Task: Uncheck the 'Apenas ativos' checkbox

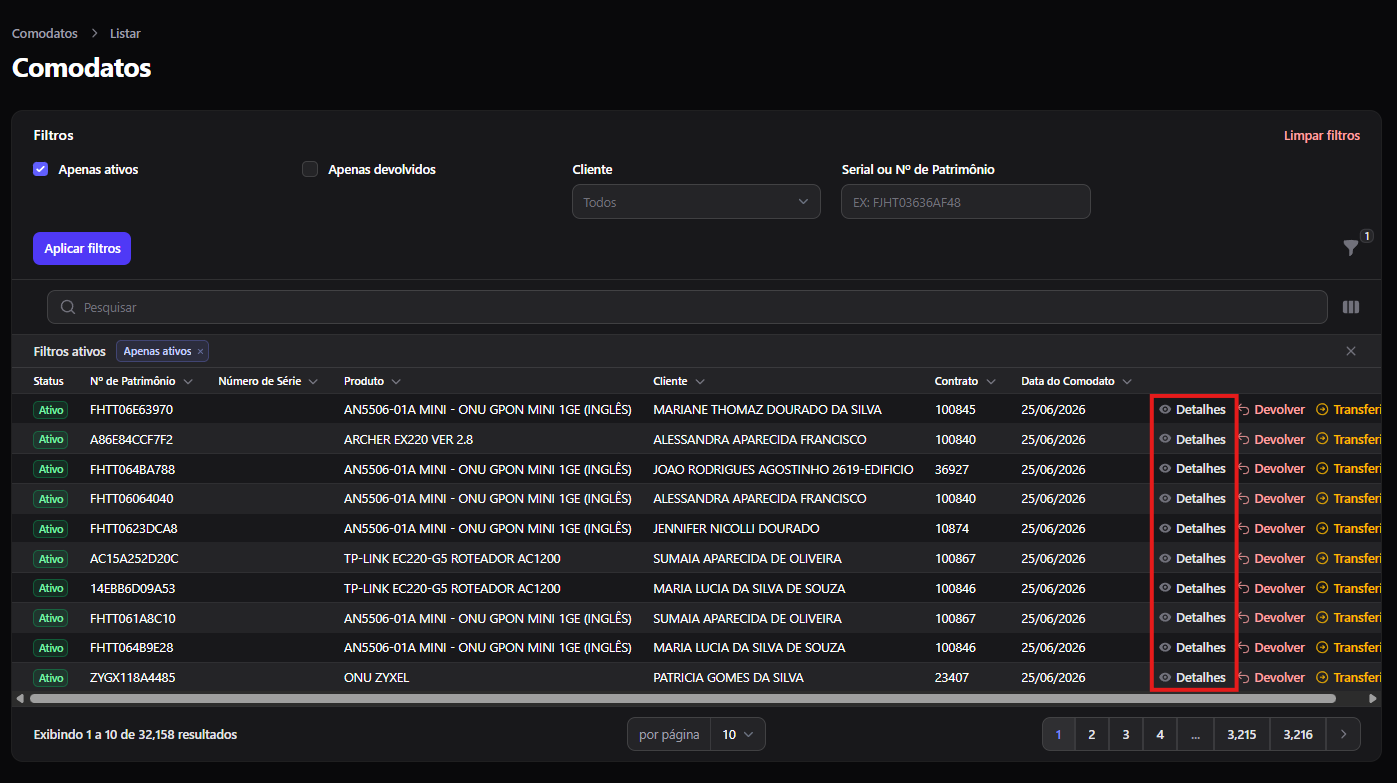Action: coord(41,169)
